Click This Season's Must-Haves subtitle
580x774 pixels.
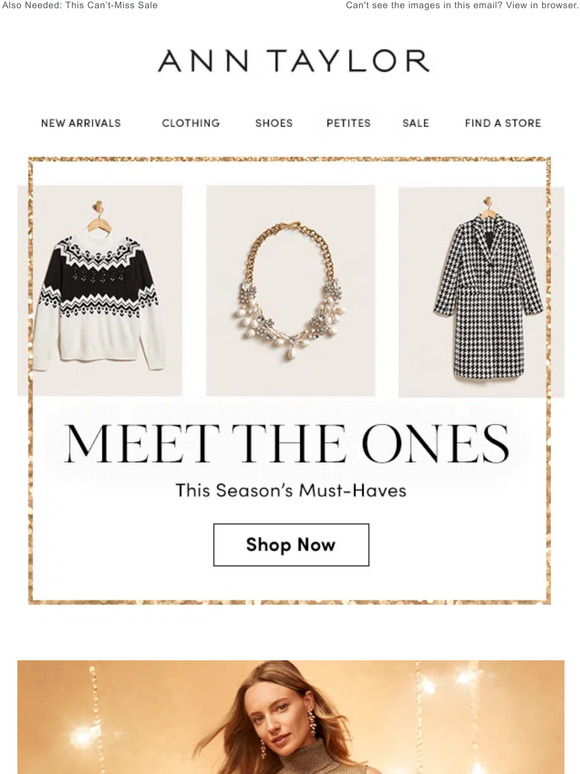[291, 491]
